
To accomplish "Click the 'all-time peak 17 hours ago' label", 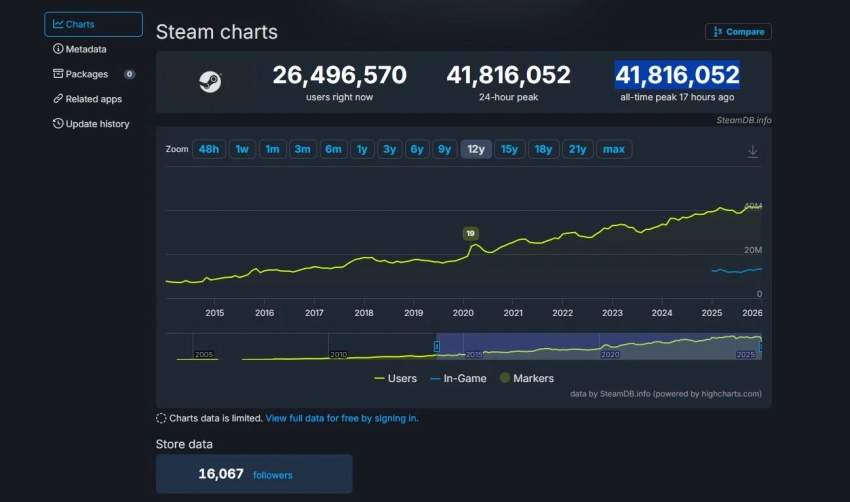I will pos(677,97).
